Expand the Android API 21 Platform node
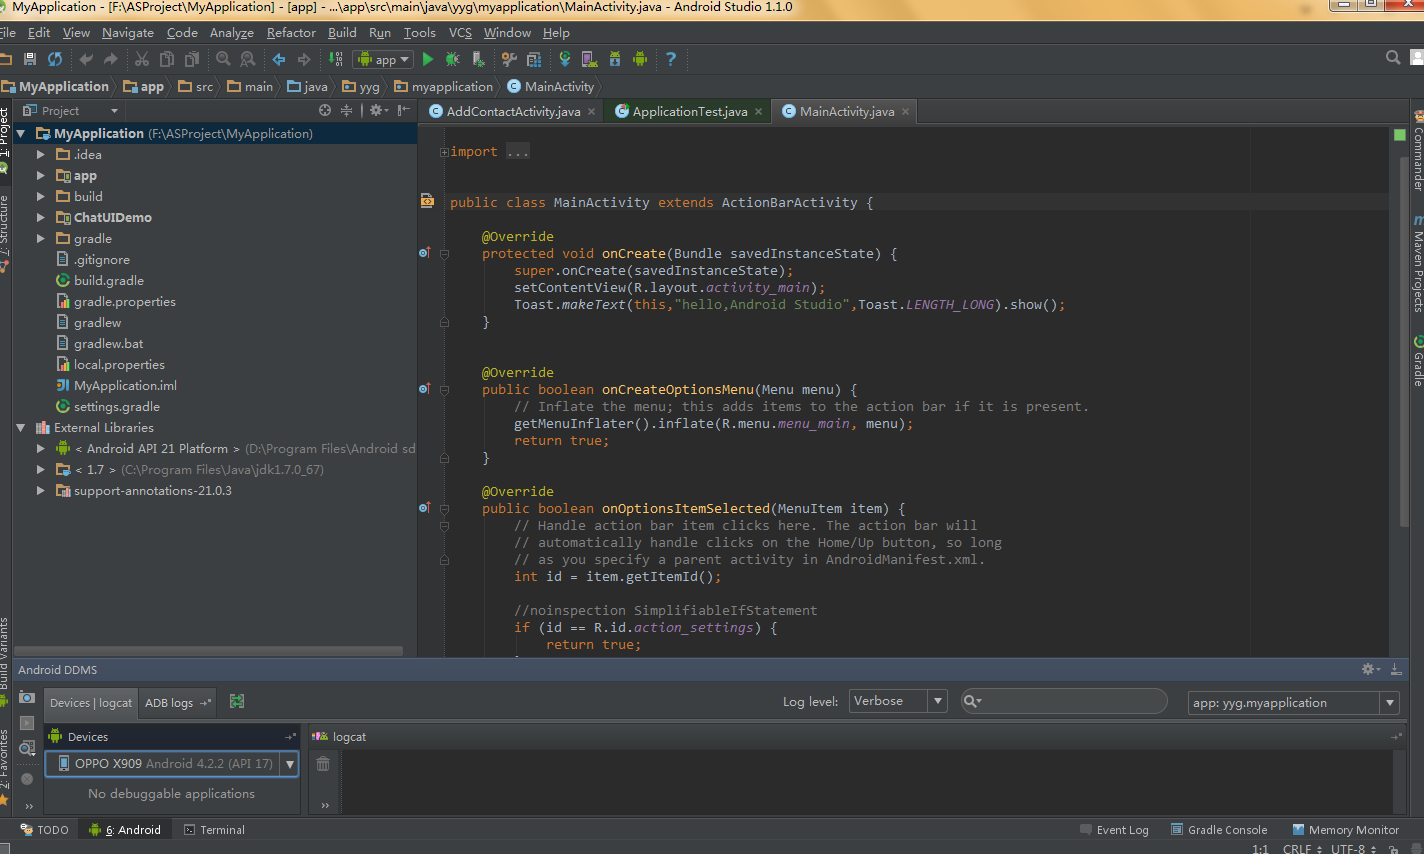Image resolution: width=1424 pixels, height=854 pixels. click(41, 449)
